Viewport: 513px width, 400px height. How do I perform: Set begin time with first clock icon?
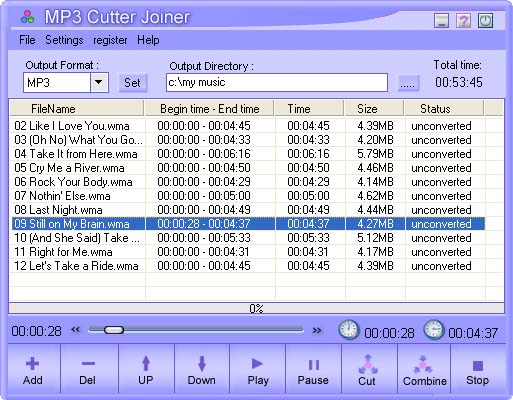(x=349, y=330)
